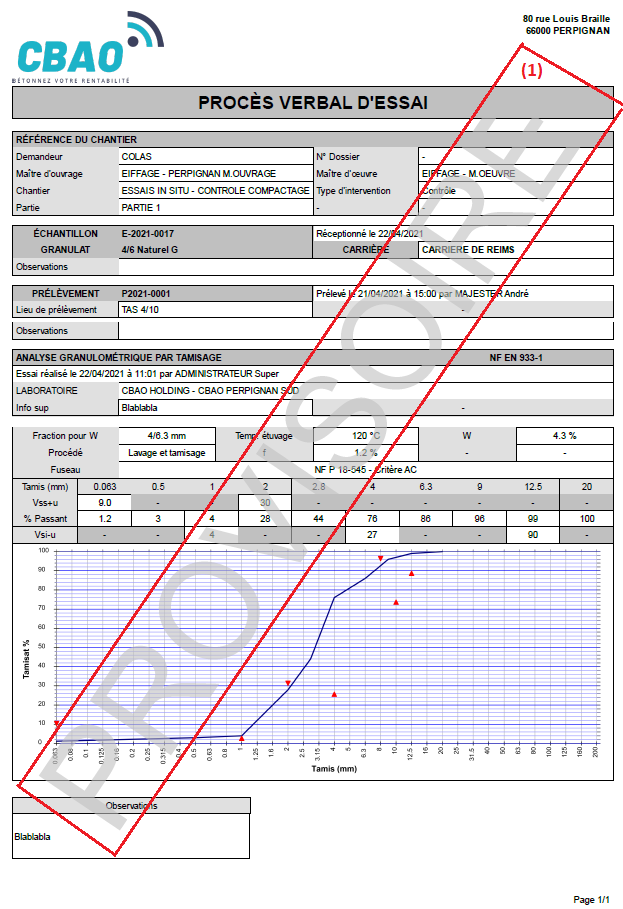The image size is (623, 909).
Task: Click the Vsi-u value "90"
Action: pyautogui.click(x=533, y=535)
